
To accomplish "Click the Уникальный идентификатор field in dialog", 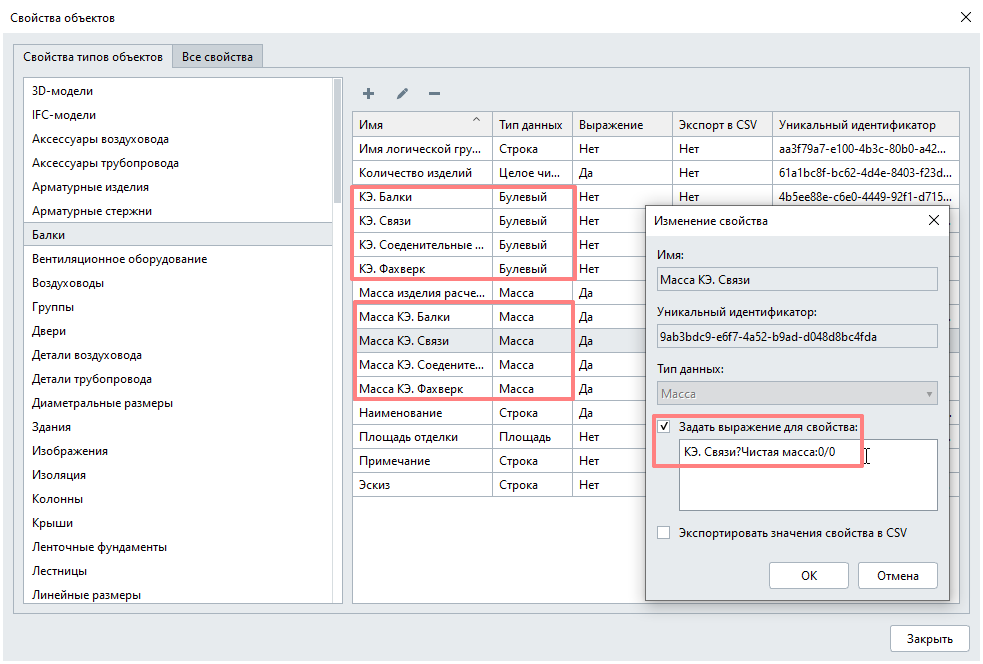I will click(x=797, y=336).
